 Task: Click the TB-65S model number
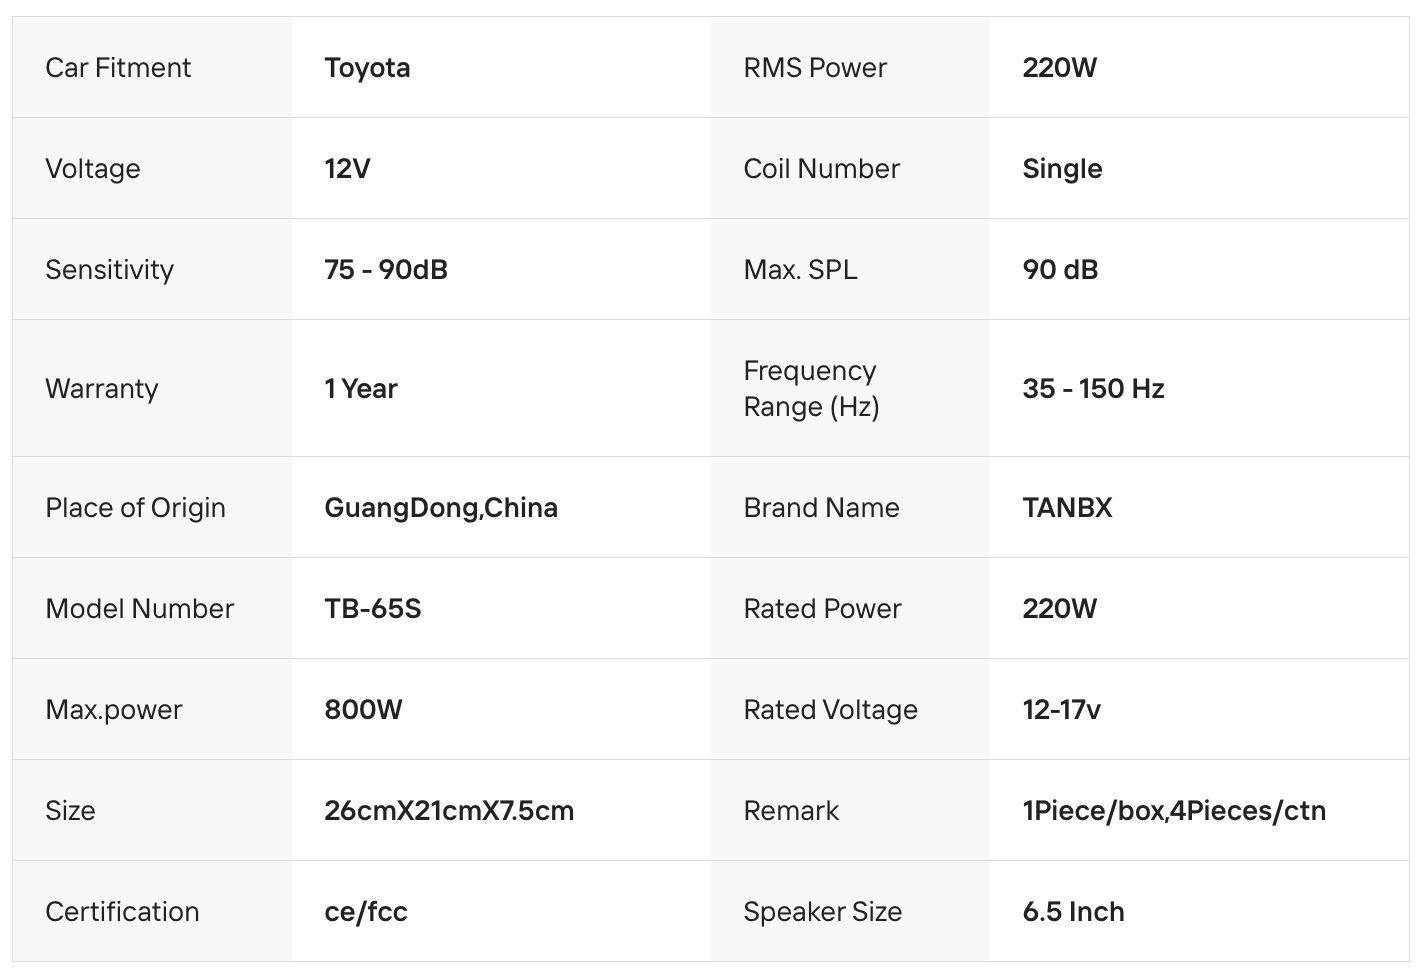coord(373,609)
